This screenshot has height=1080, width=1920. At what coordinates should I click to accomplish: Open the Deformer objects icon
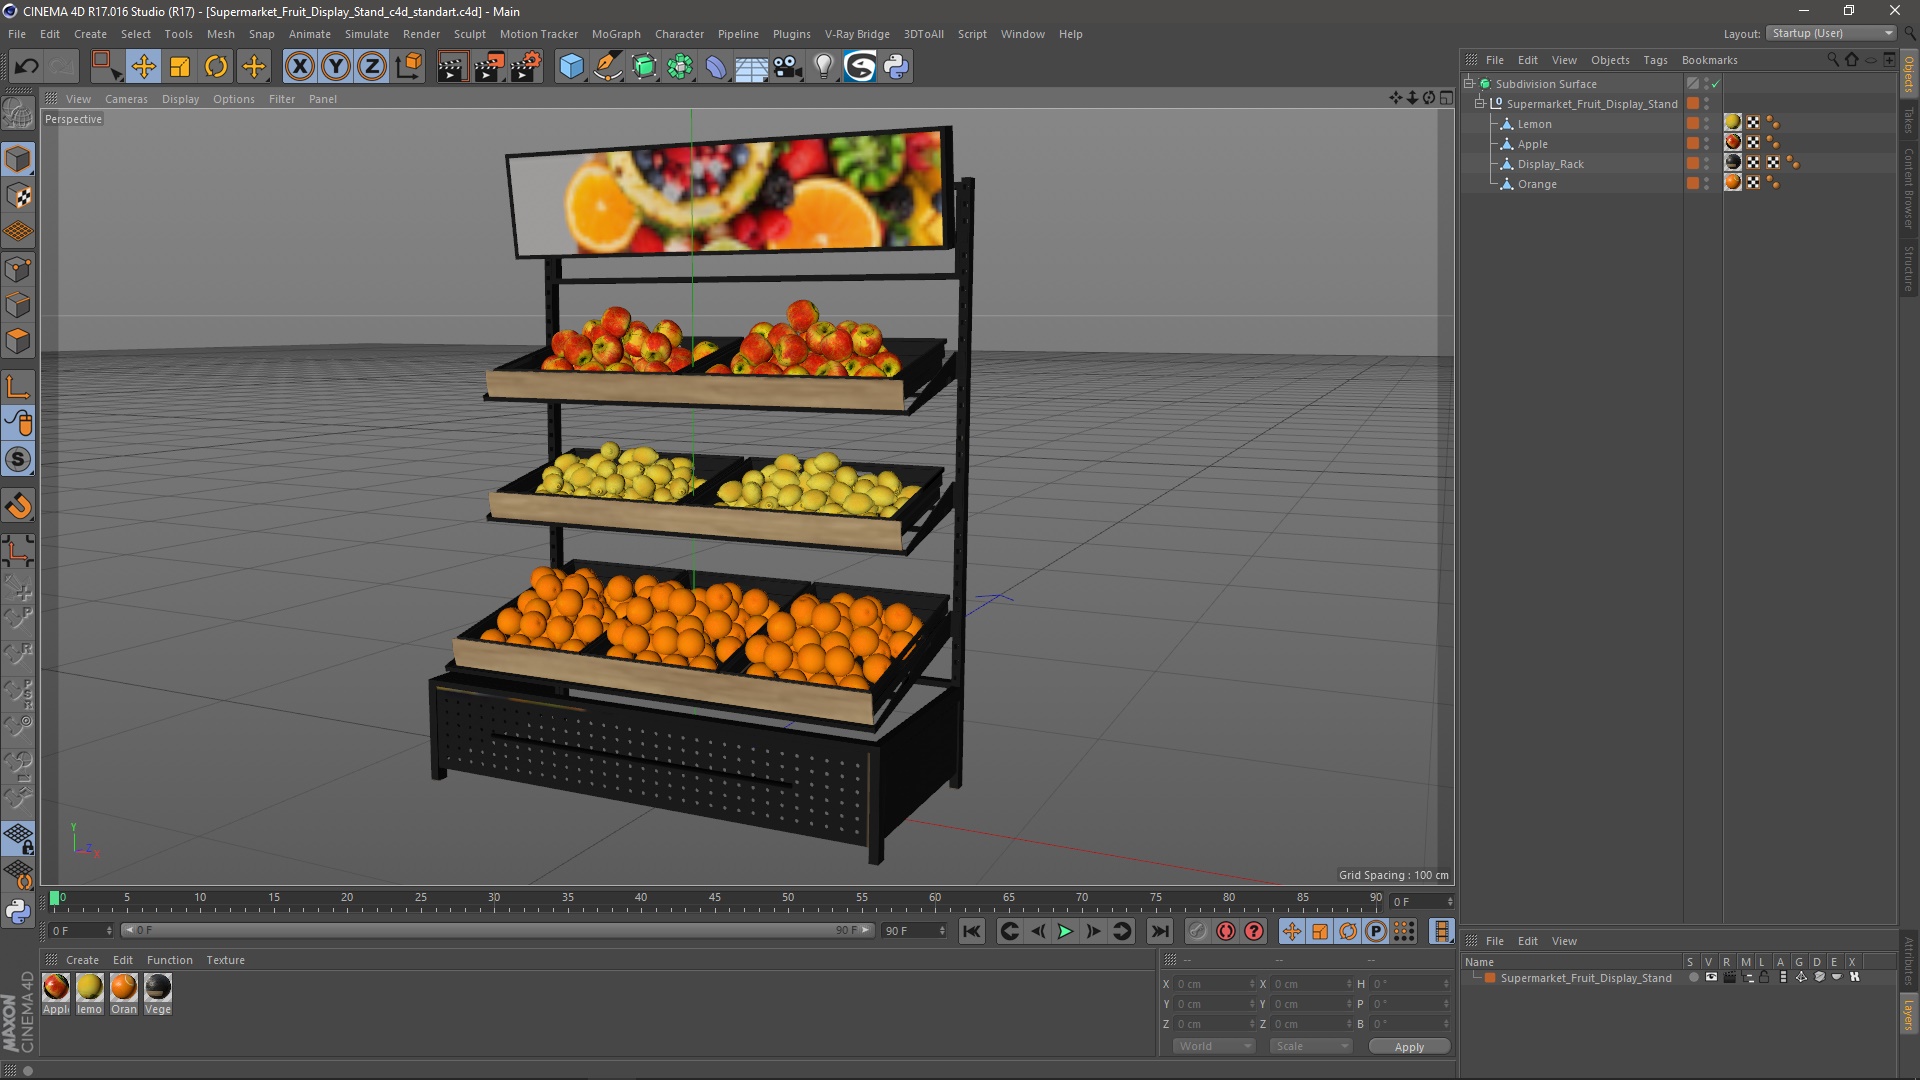[x=716, y=67]
